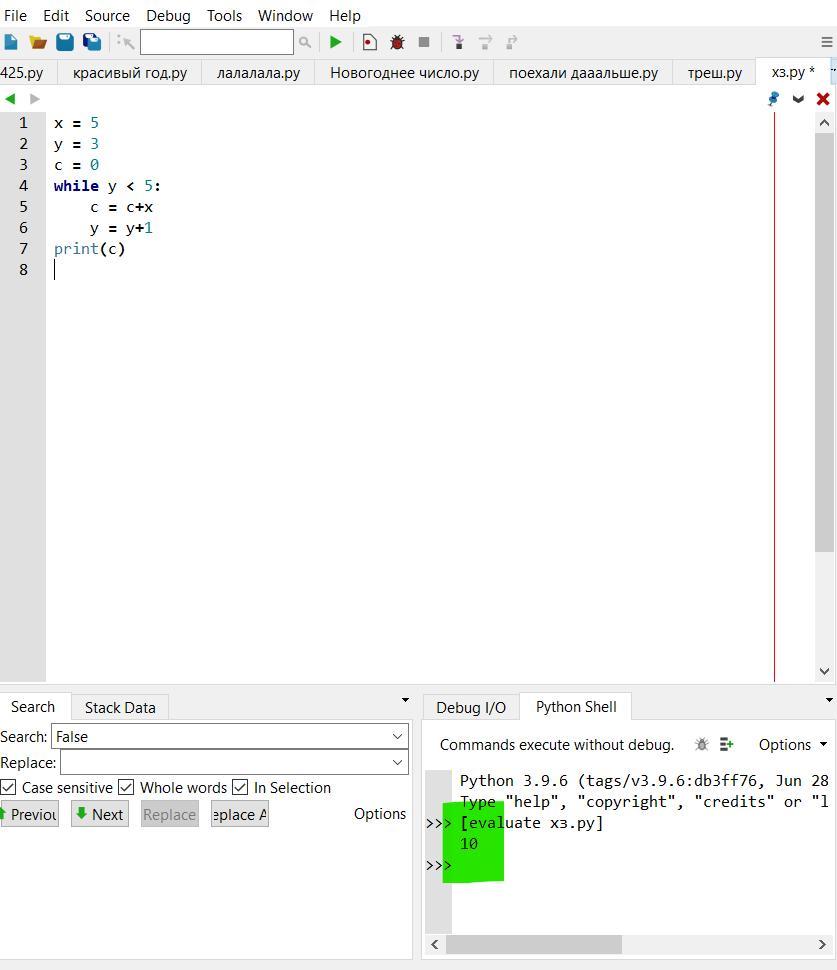Click the Open File folder icon
837x970 pixels.
(x=38, y=42)
